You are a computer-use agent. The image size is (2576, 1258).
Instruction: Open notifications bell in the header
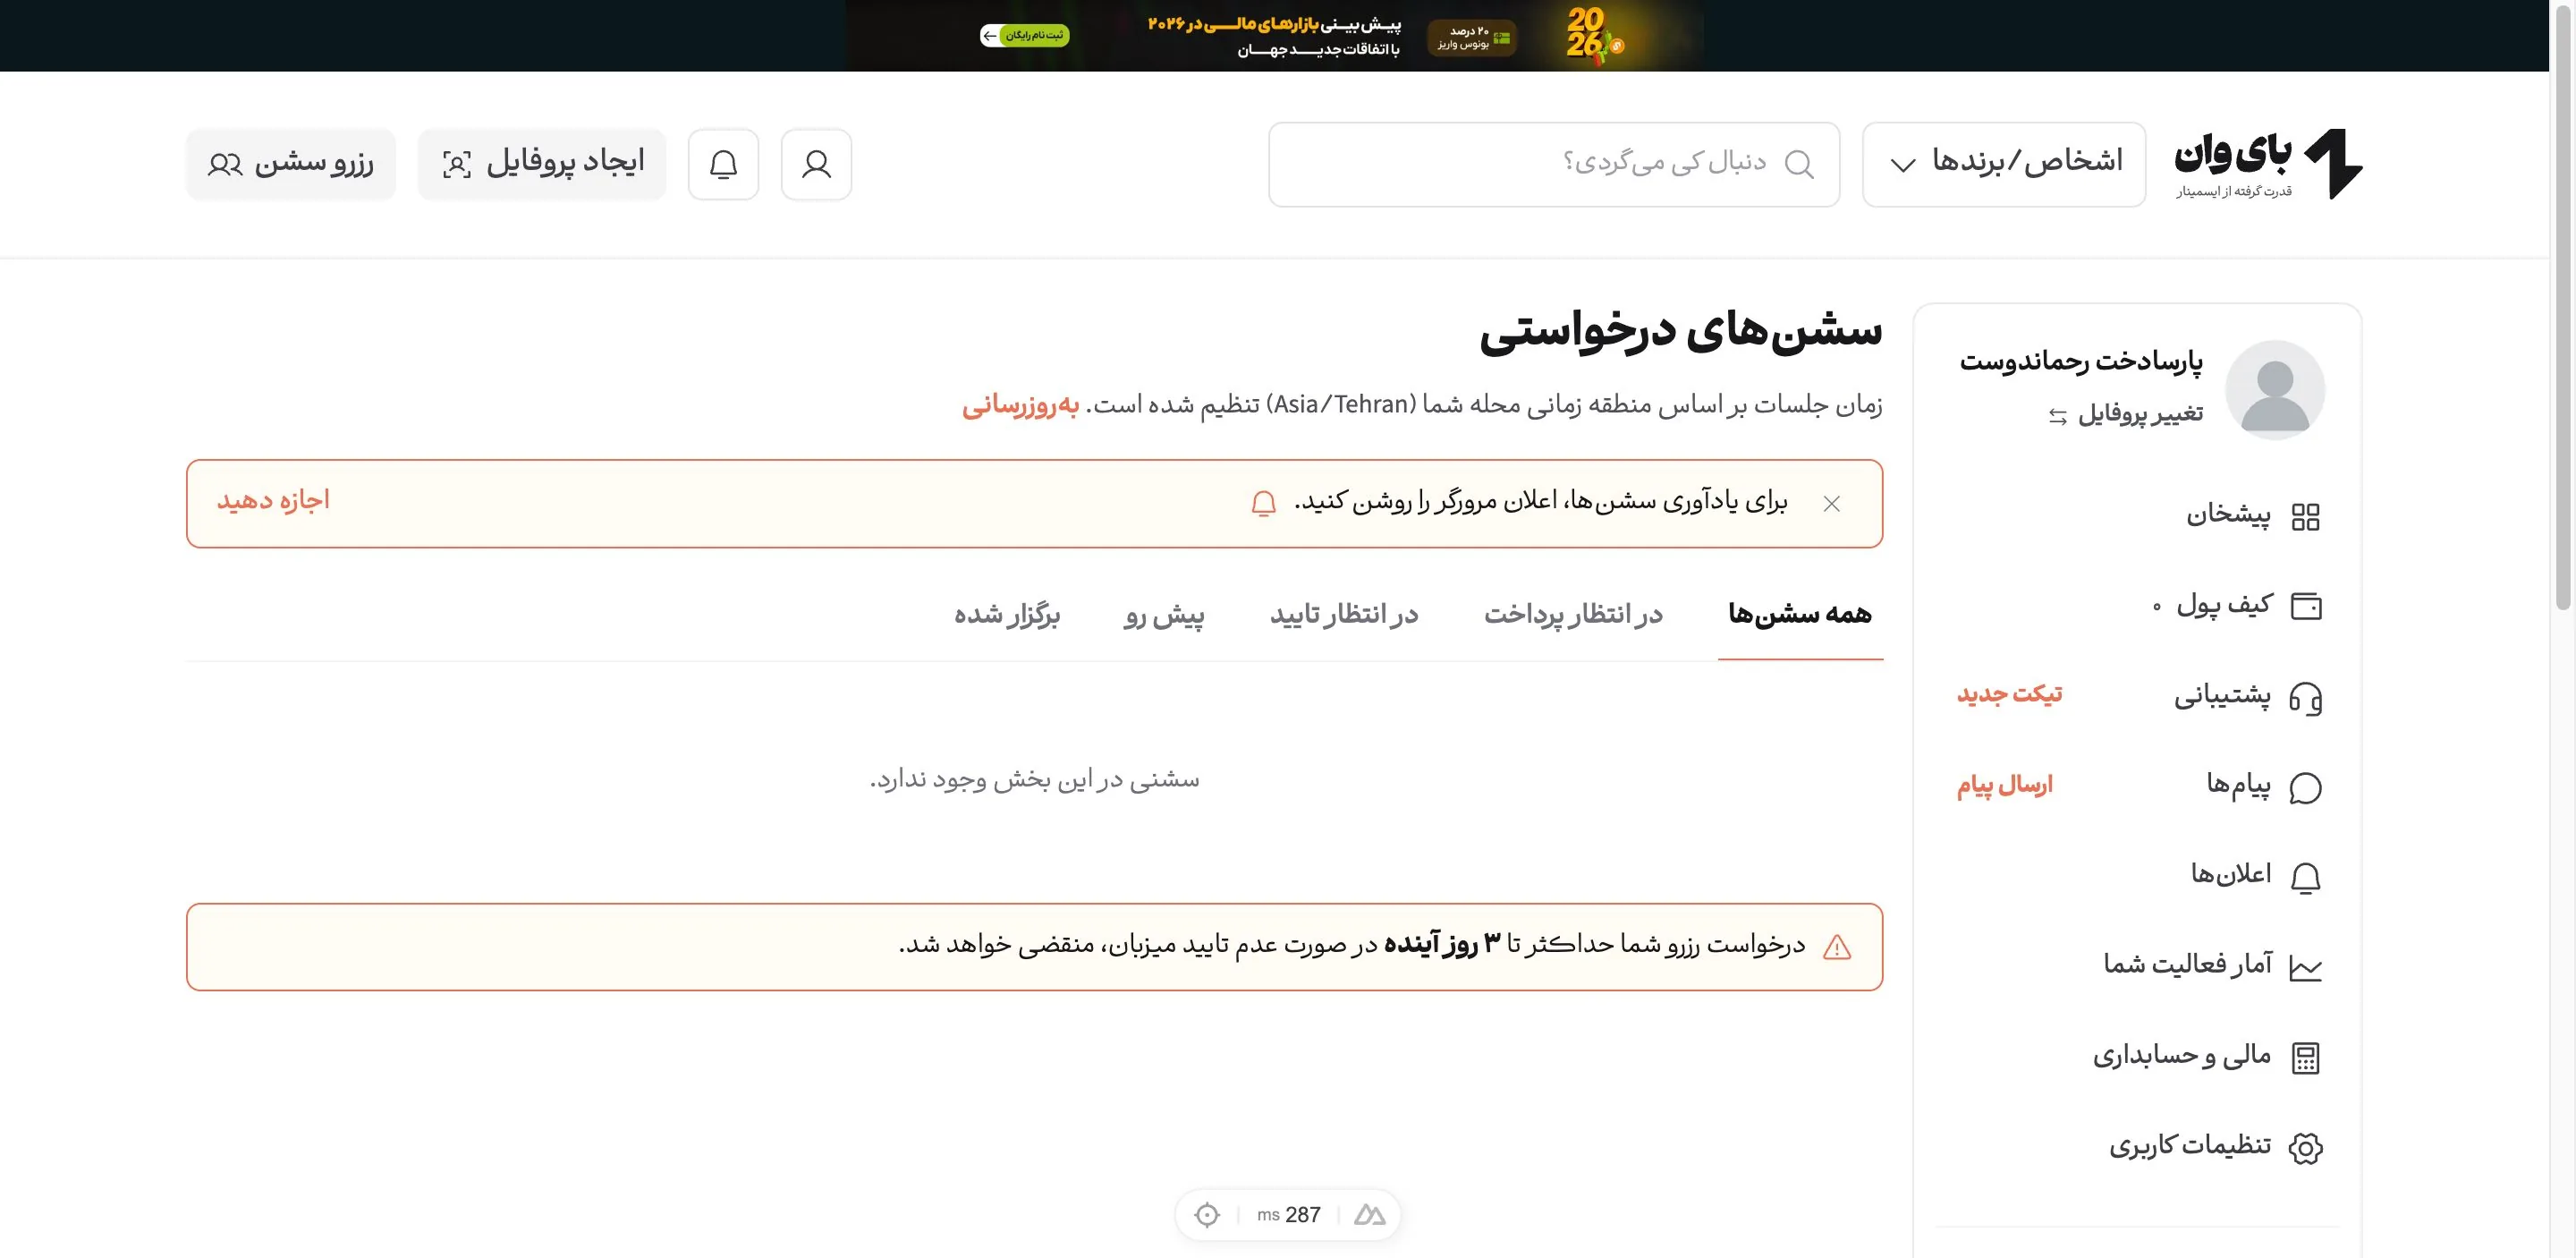pos(723,164)
